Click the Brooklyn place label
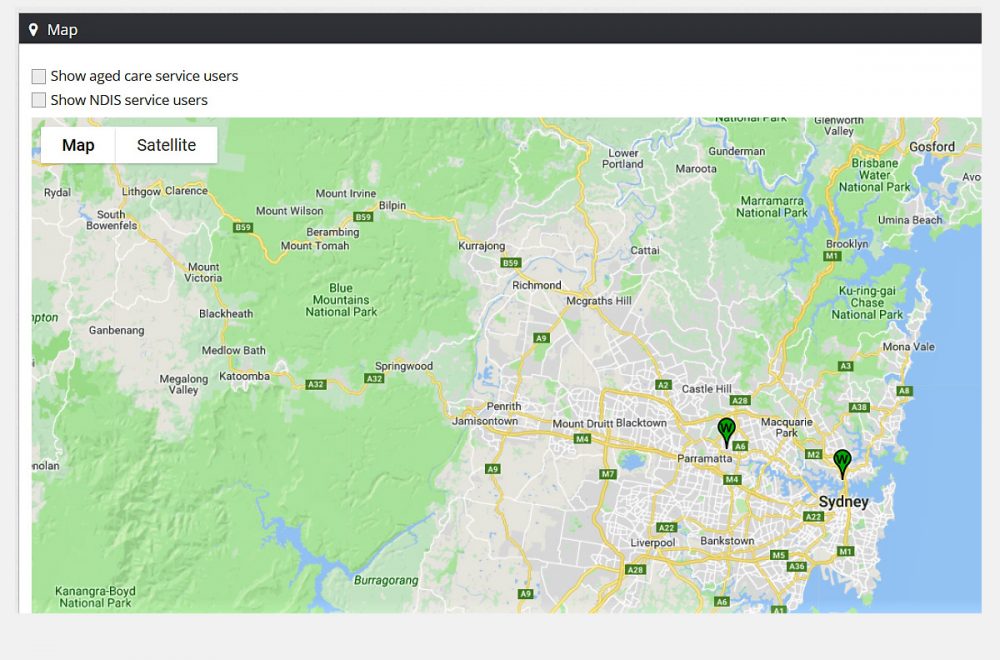This screenshot has height=660, width=1000. click(x=847, y=244)
